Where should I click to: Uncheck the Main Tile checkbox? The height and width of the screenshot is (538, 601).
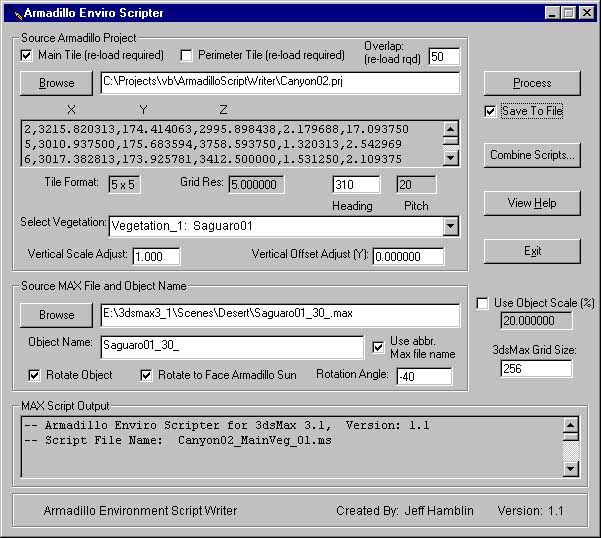(27, 55)
